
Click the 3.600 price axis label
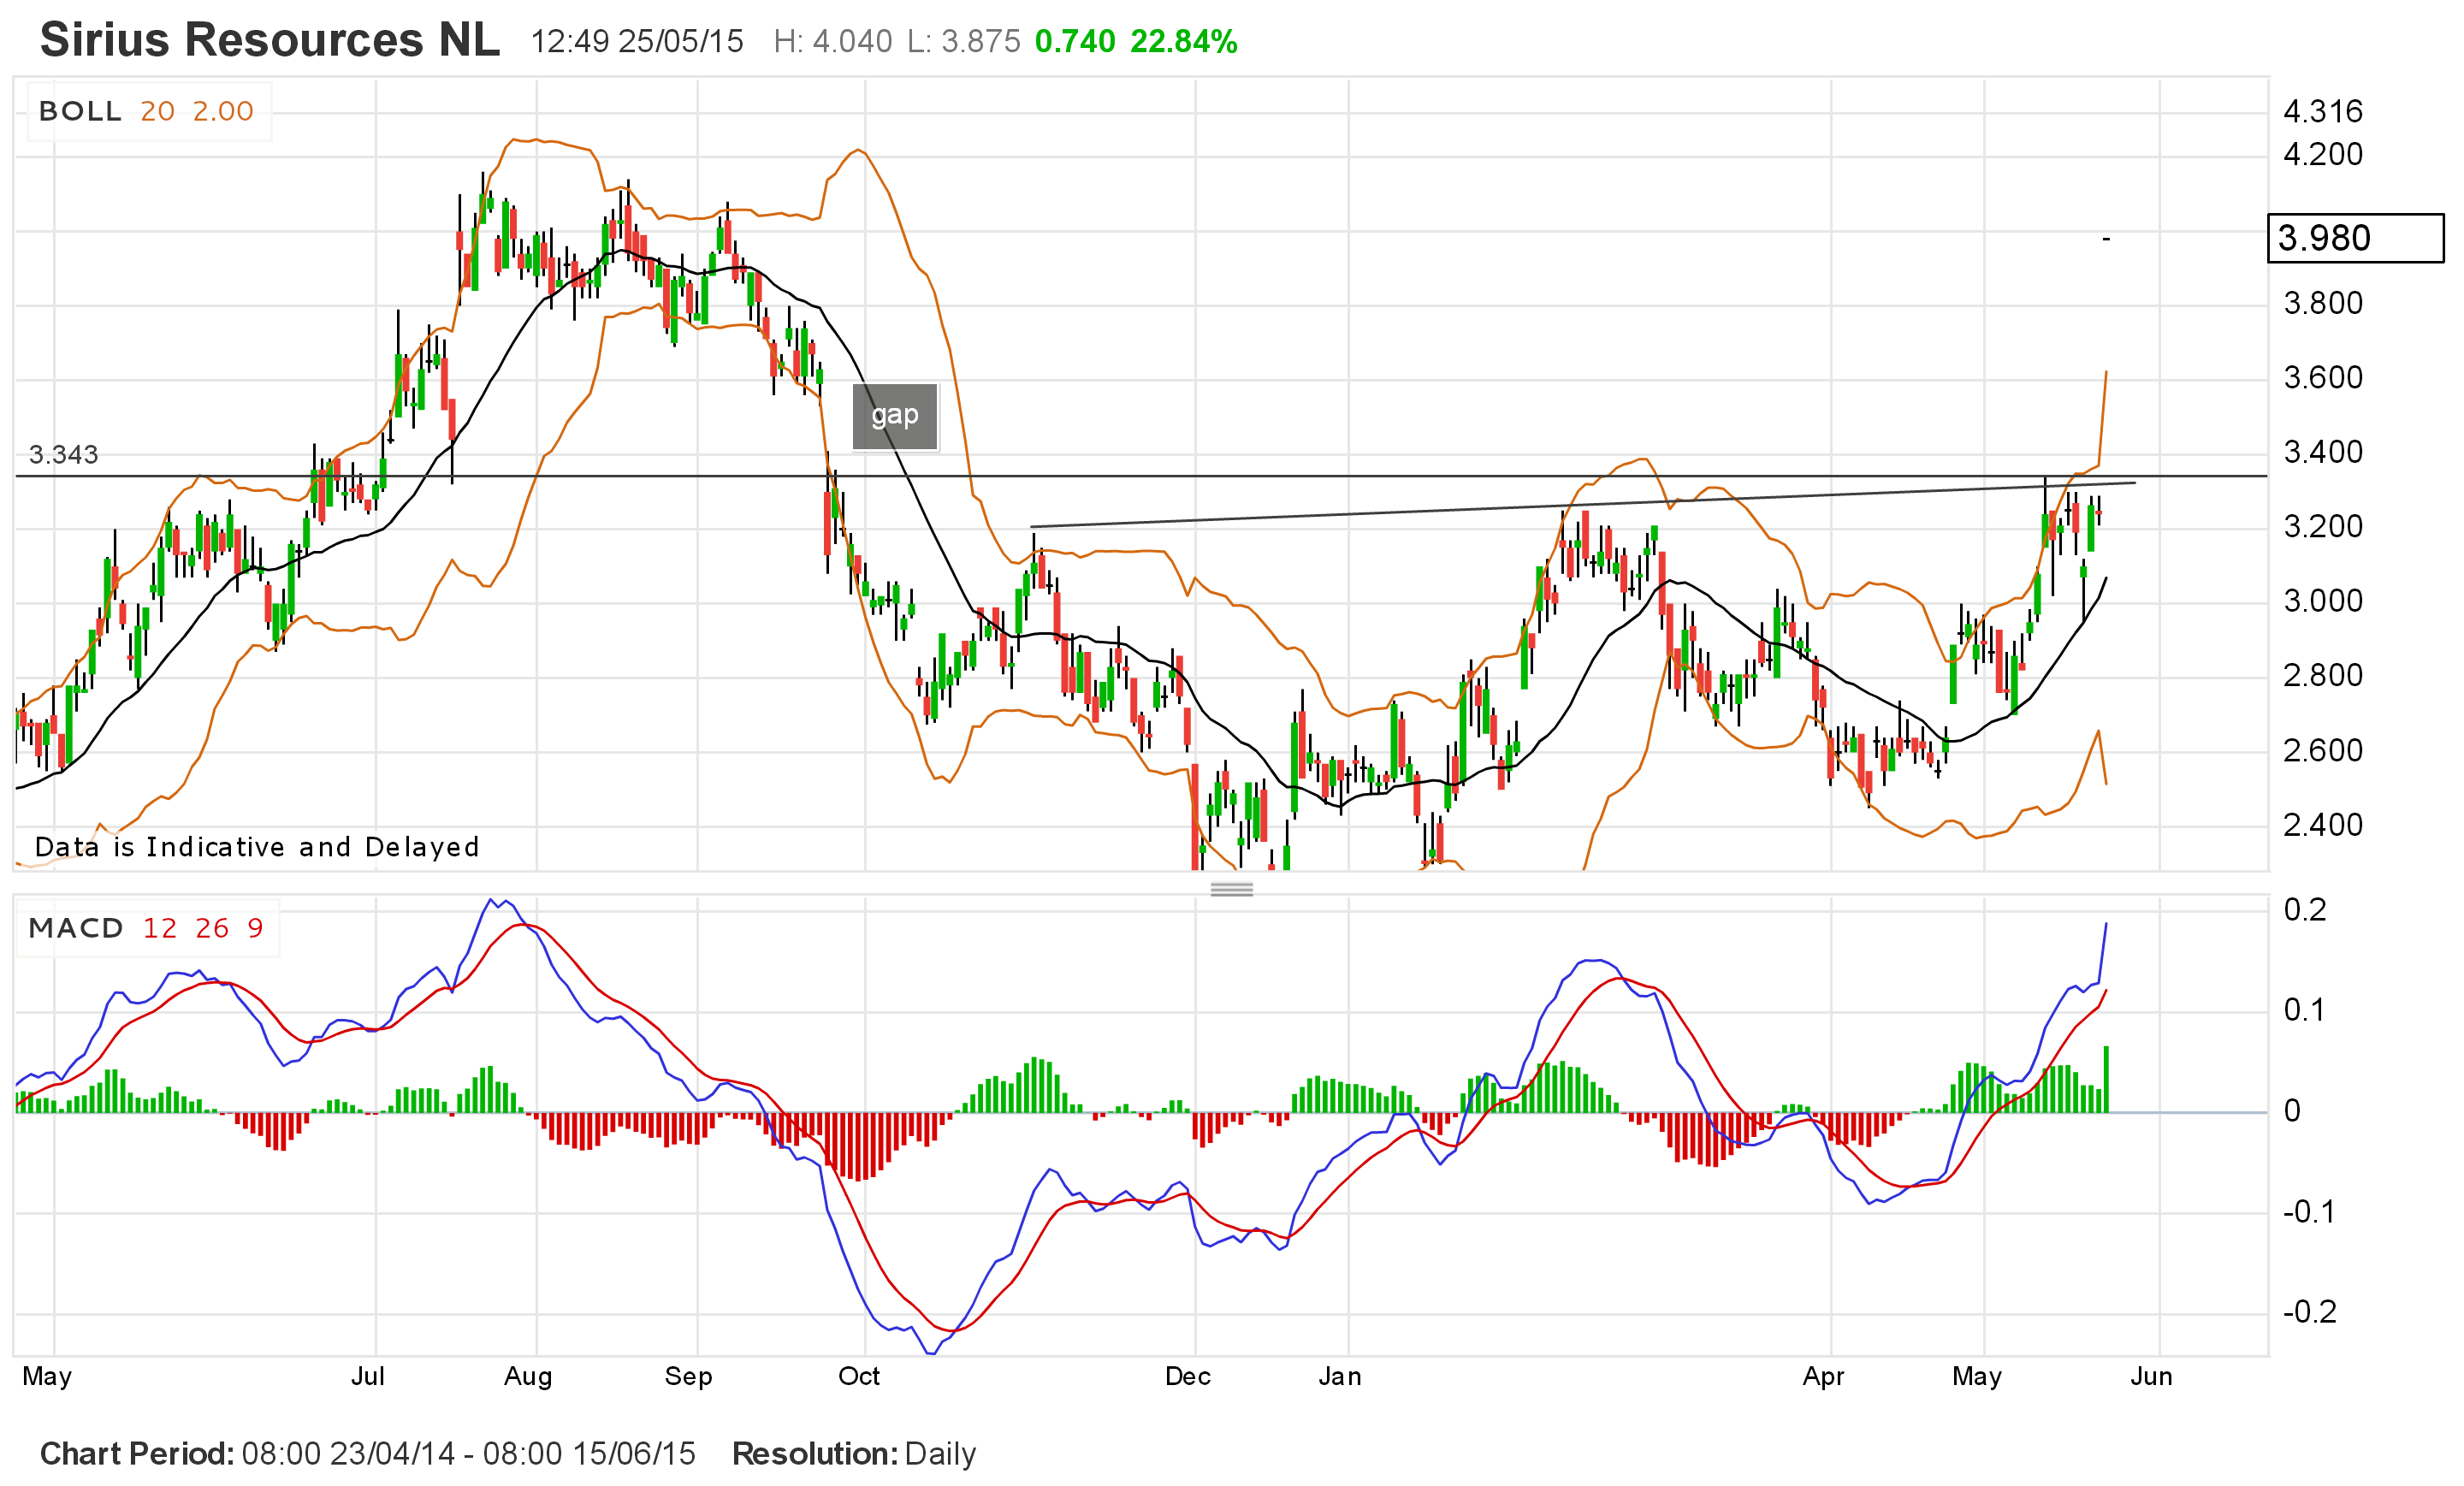tap(2323, 378)
